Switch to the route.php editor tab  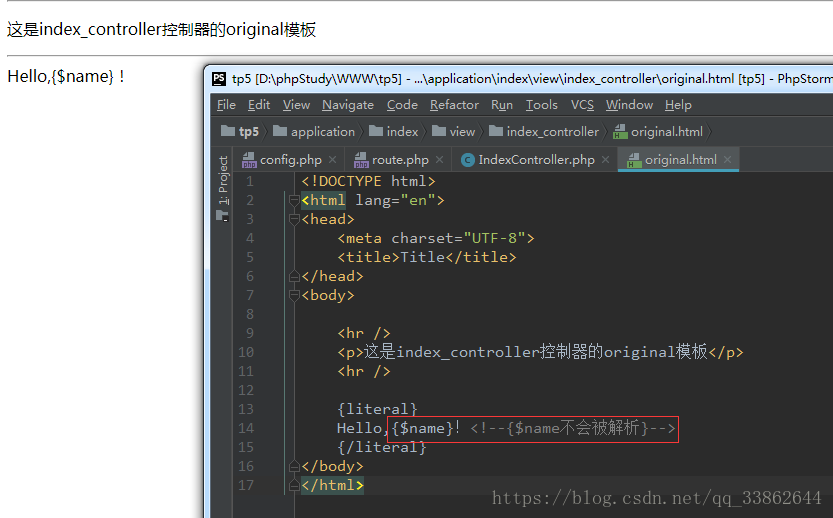tap(400, 159)
